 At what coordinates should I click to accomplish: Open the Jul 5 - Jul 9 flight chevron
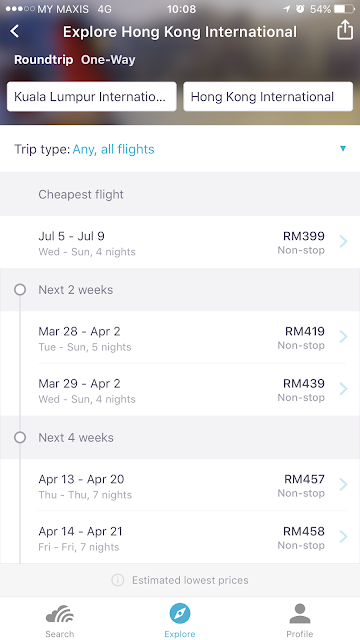pos(343,242)
